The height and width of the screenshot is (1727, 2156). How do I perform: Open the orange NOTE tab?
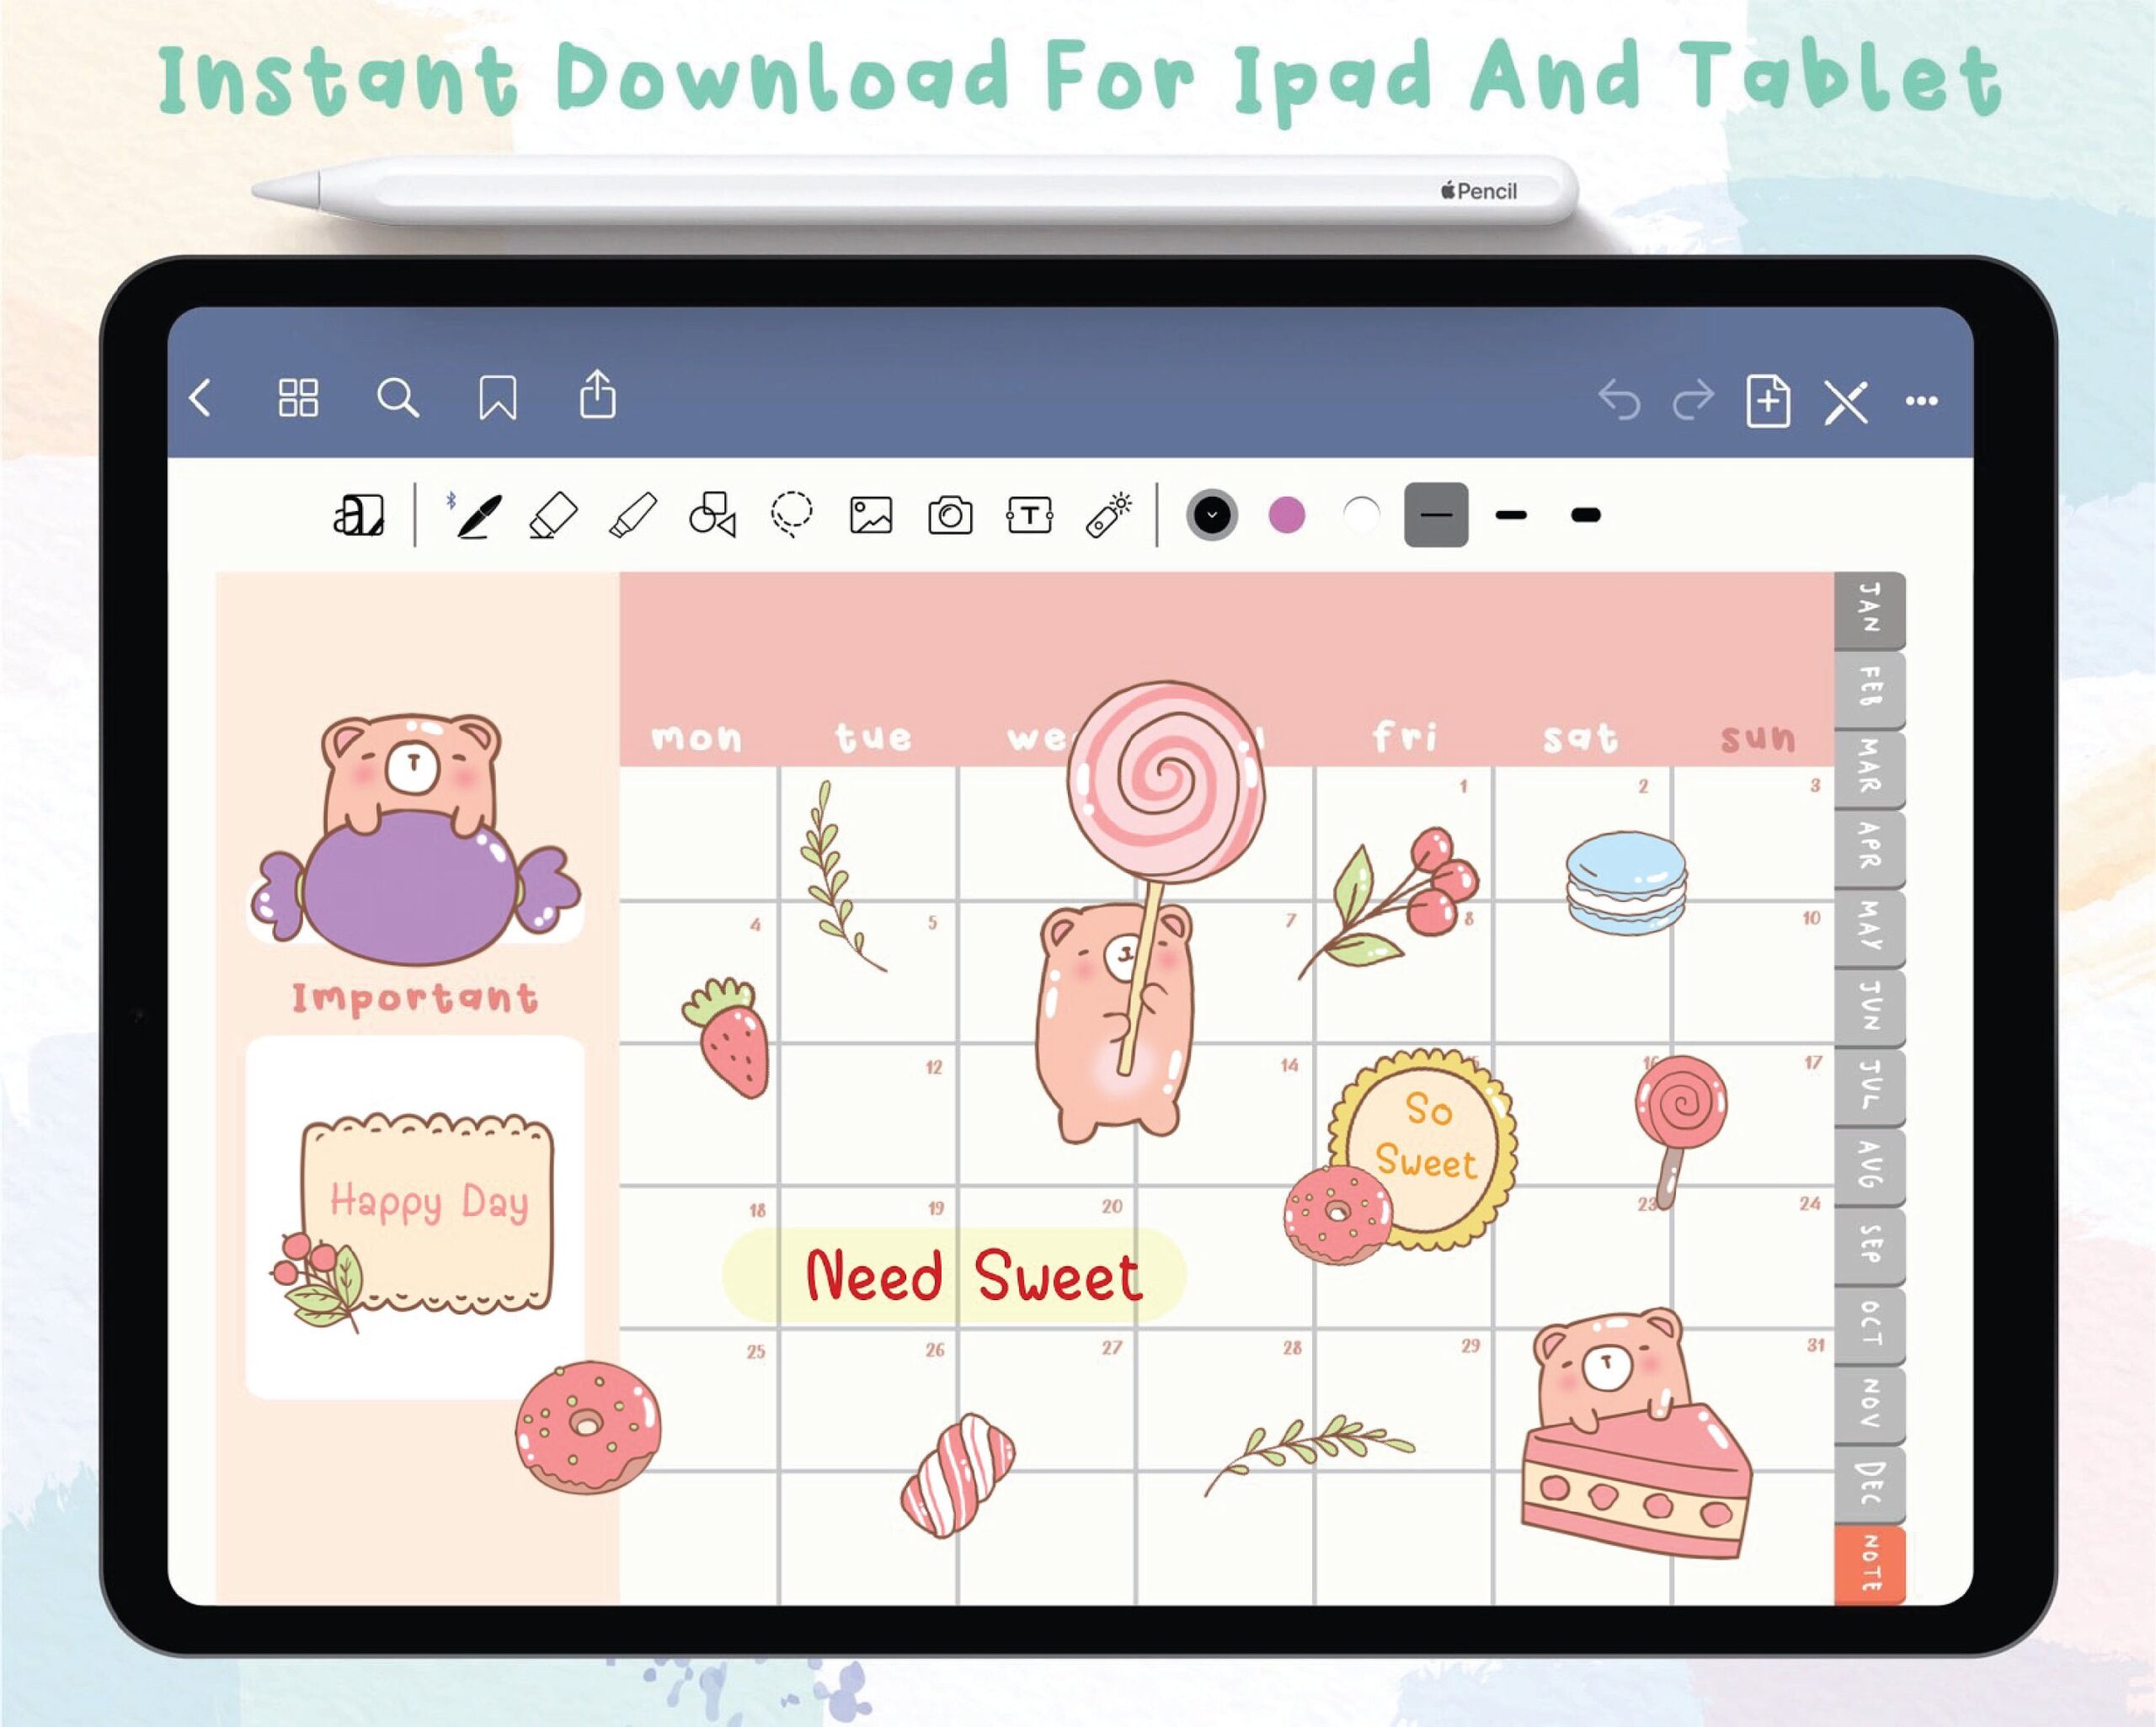[x=1869, y=1564]
